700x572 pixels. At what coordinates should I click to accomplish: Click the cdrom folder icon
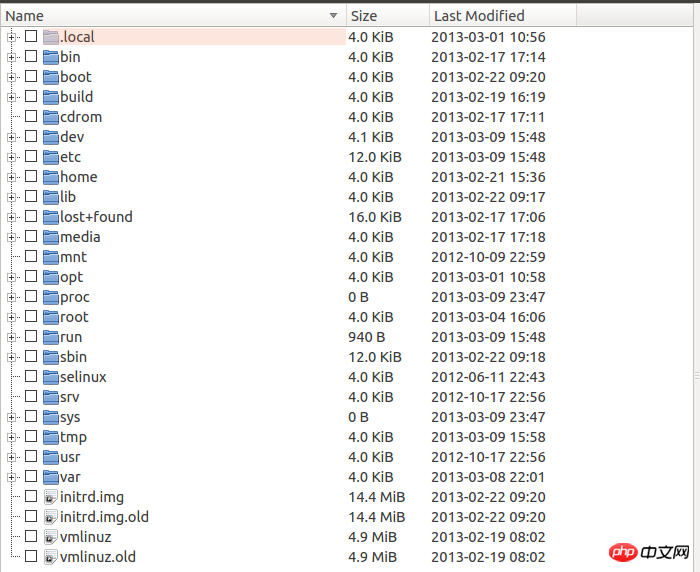51,117
